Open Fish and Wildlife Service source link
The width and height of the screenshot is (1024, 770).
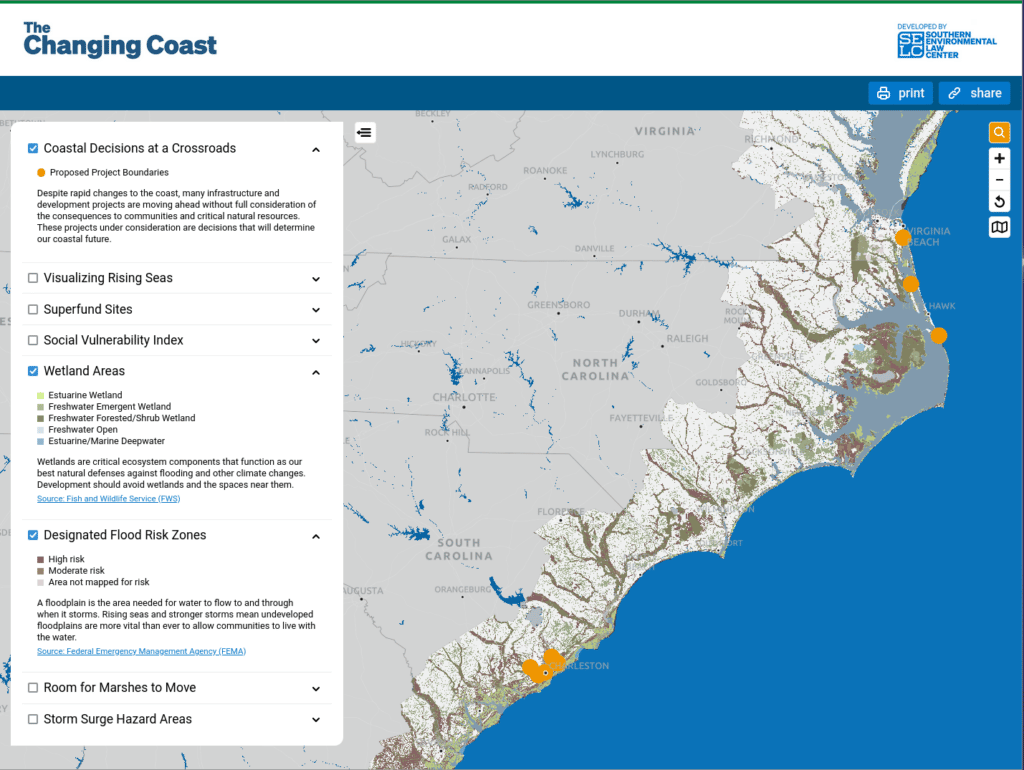coord(108,498)
